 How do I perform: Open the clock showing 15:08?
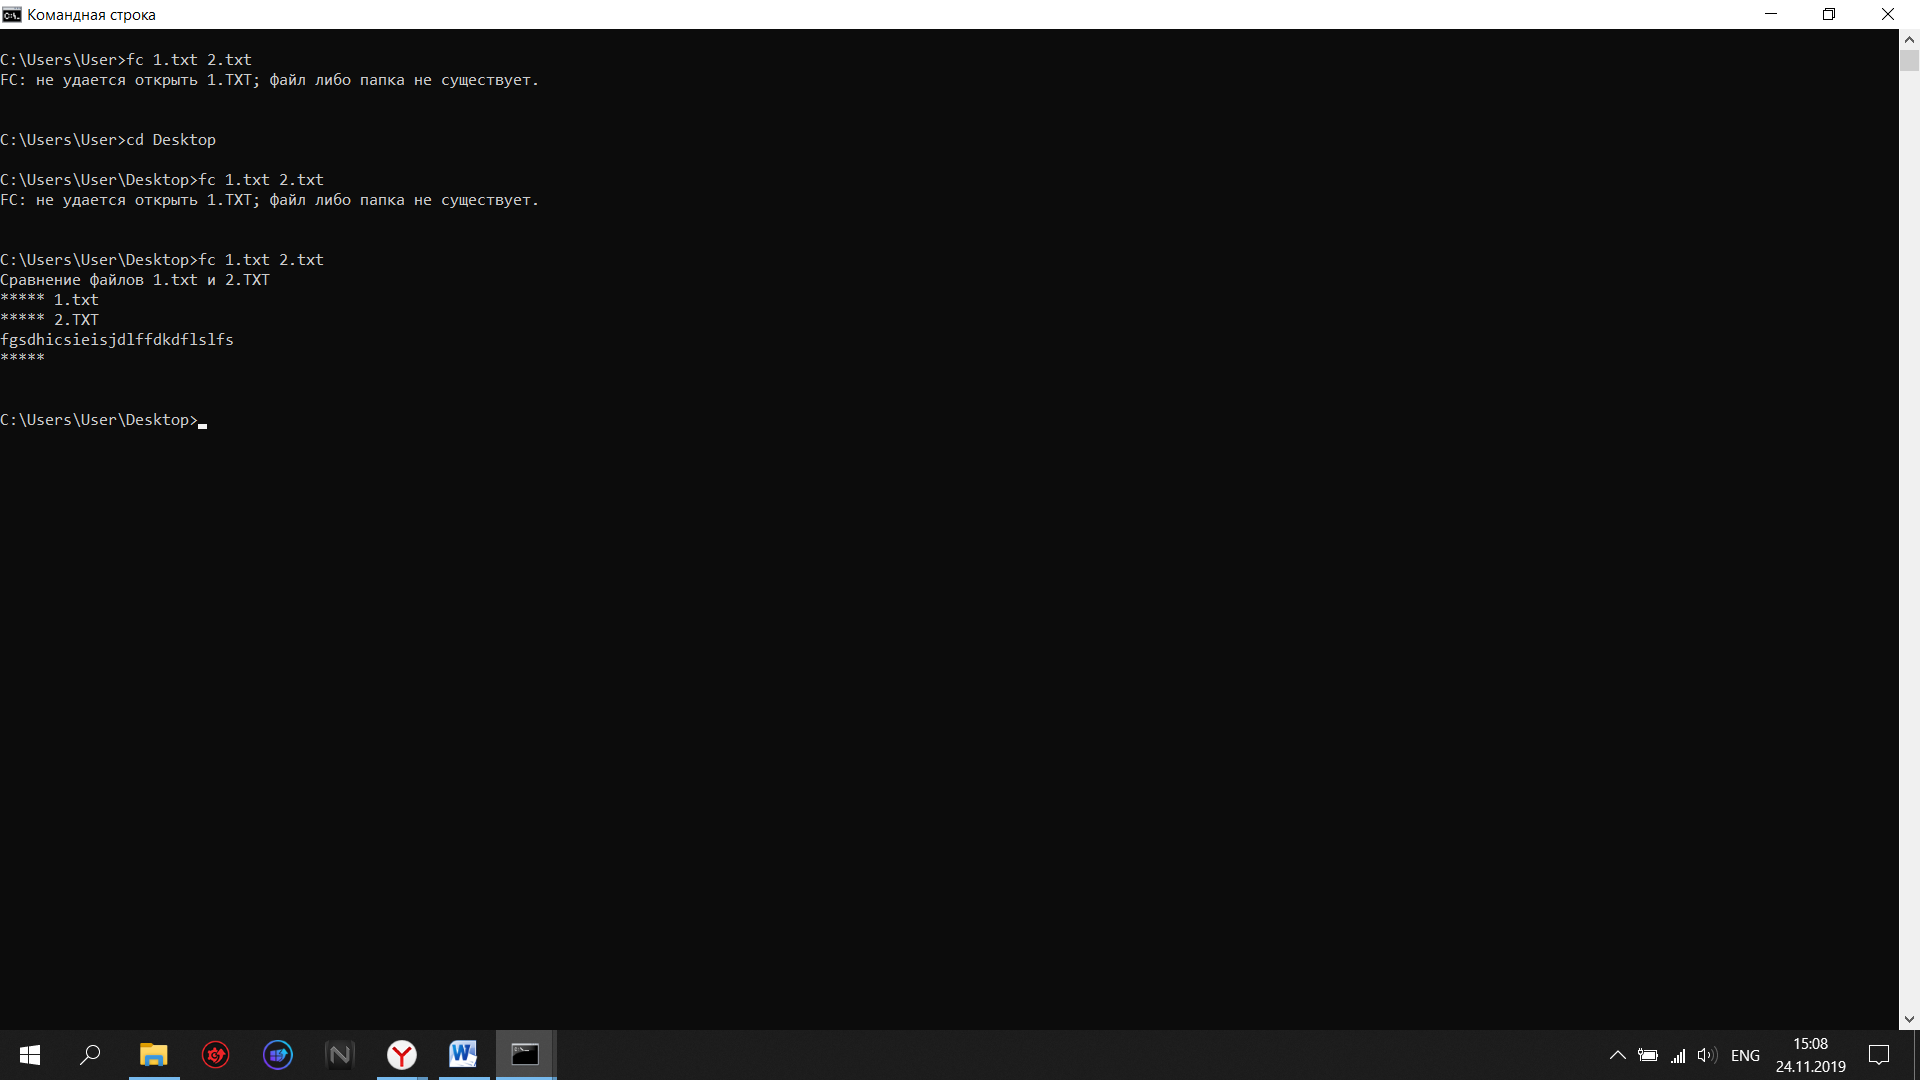point(1810,1044)
